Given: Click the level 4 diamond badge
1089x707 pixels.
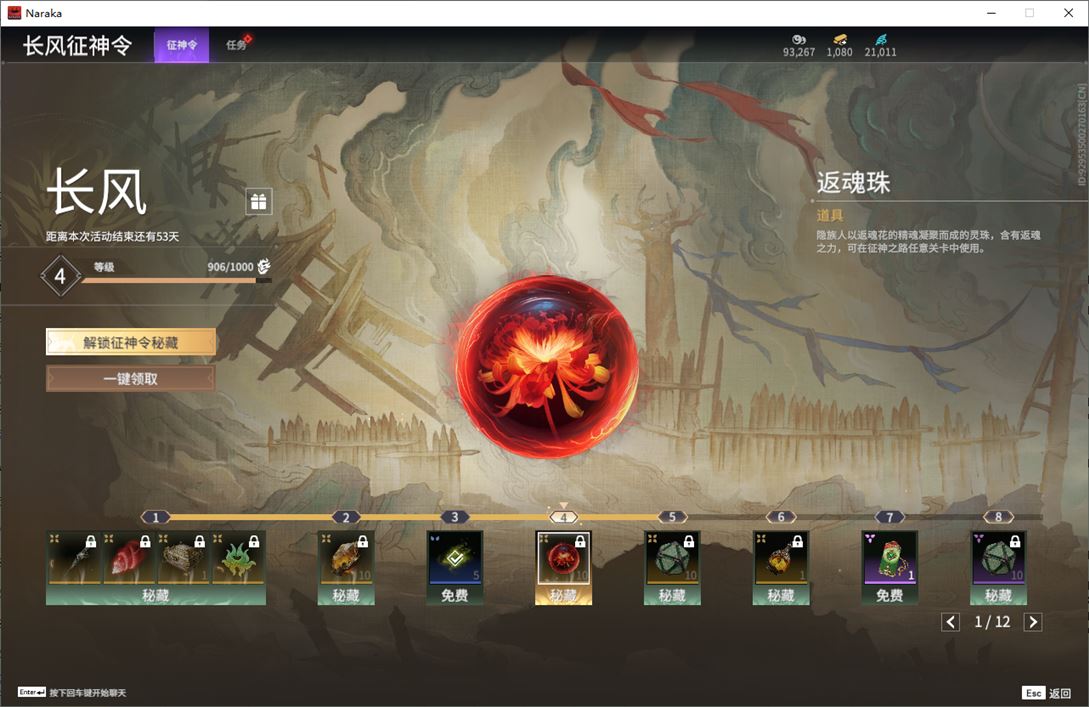Looking at the screenshot, I should 60,276.
